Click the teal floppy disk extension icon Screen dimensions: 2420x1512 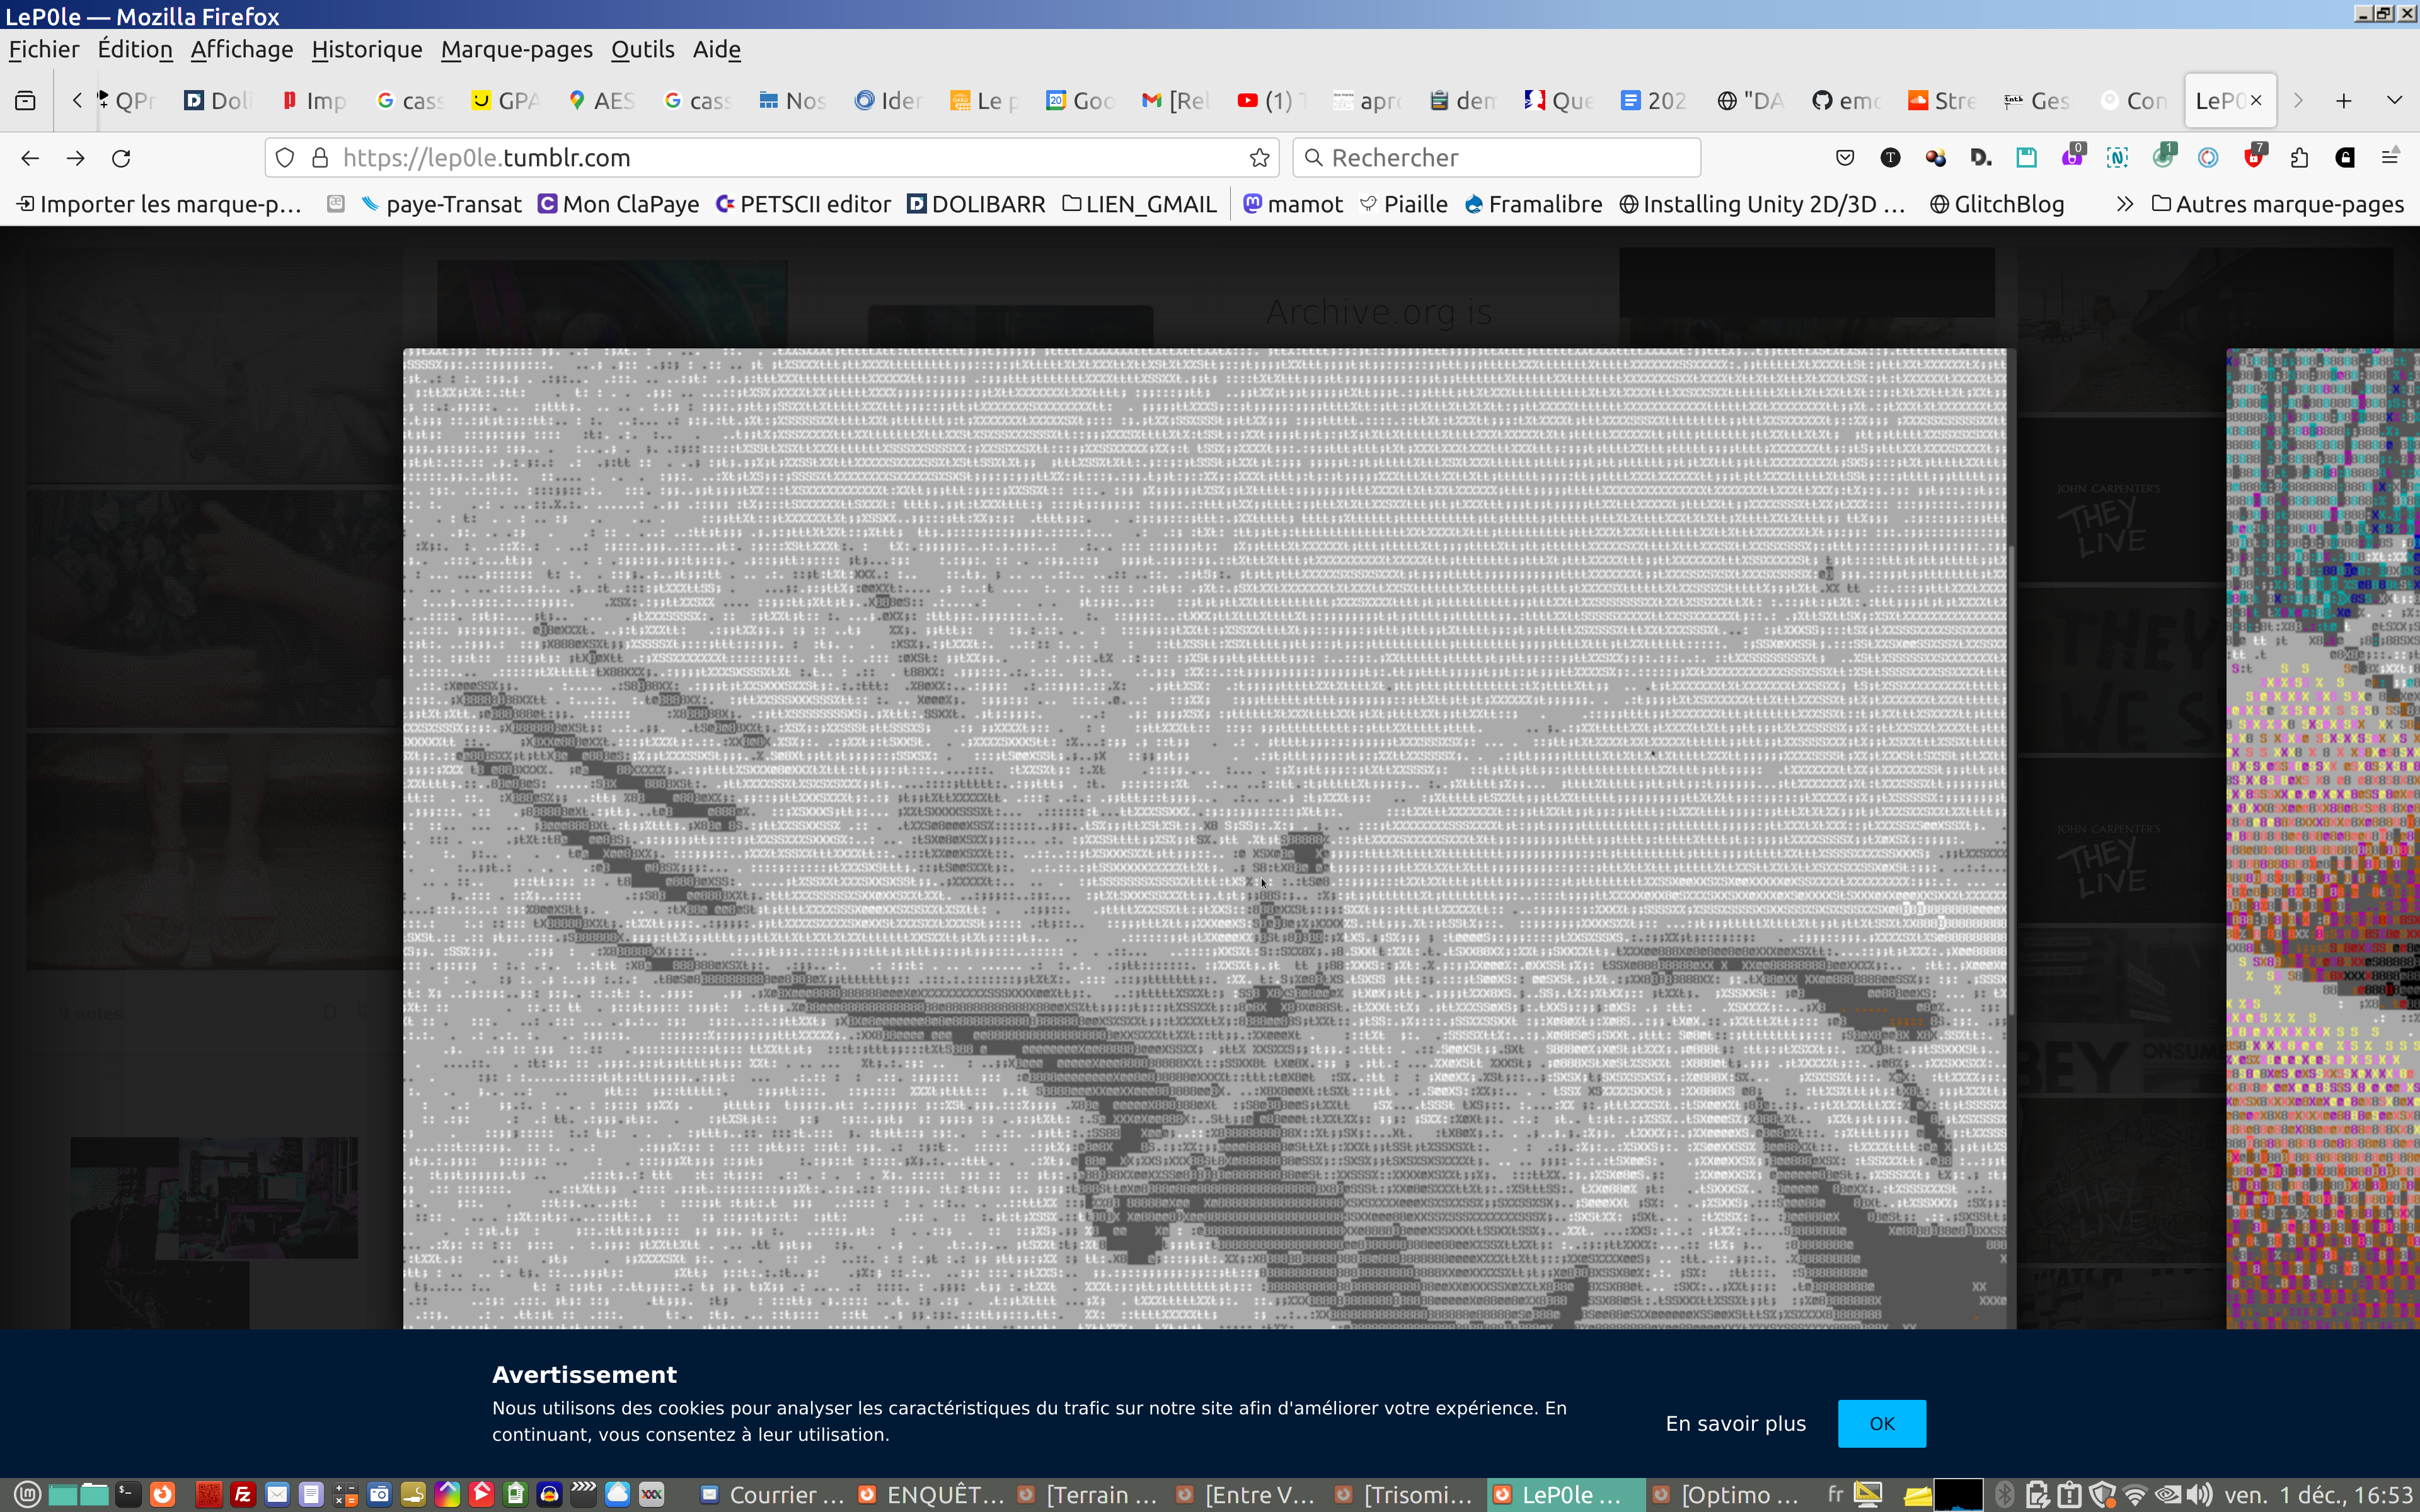click(x=2026, y=158)
